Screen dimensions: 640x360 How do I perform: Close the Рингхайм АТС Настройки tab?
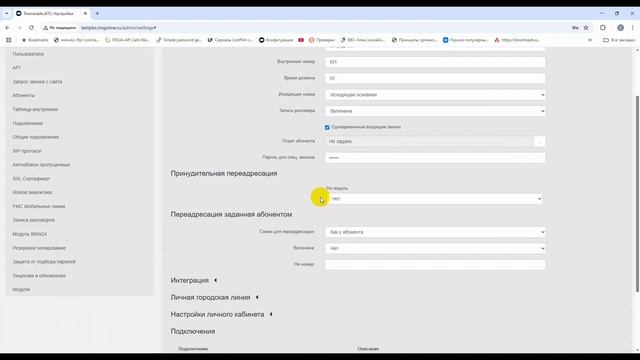[x=85, y=13]
